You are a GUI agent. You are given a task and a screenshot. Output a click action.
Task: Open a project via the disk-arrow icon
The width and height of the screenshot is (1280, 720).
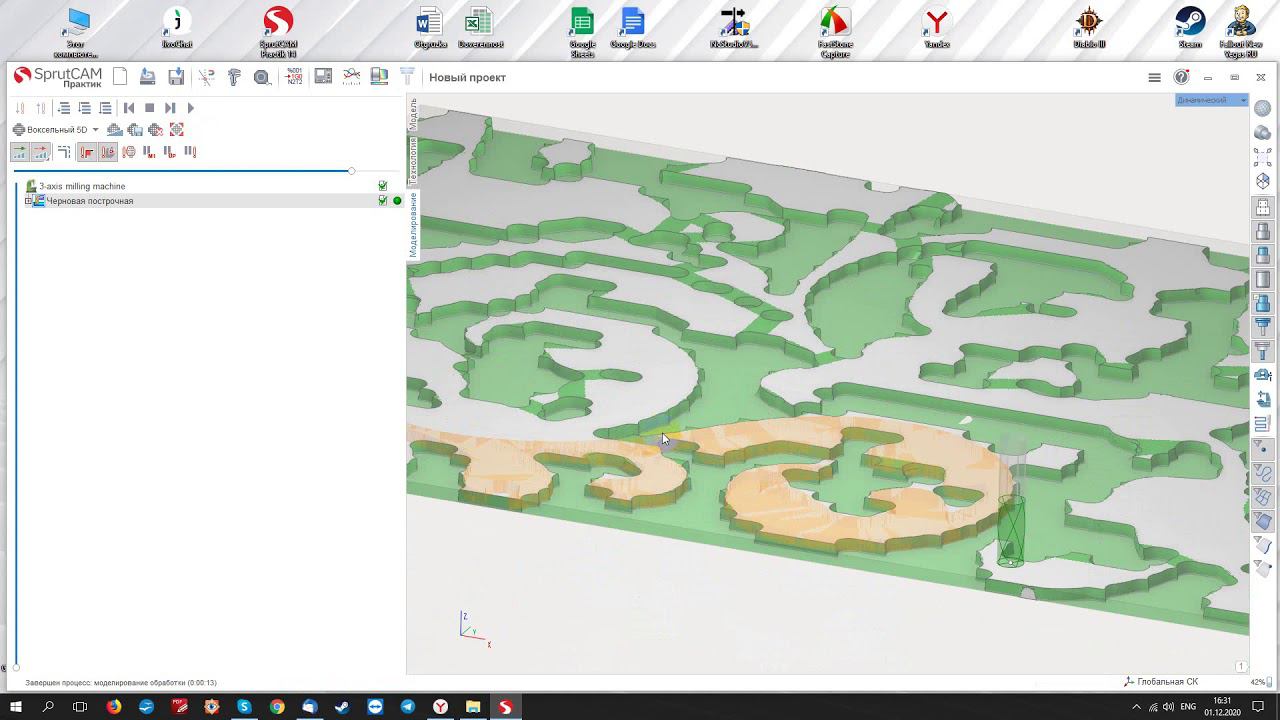(148, 77)
